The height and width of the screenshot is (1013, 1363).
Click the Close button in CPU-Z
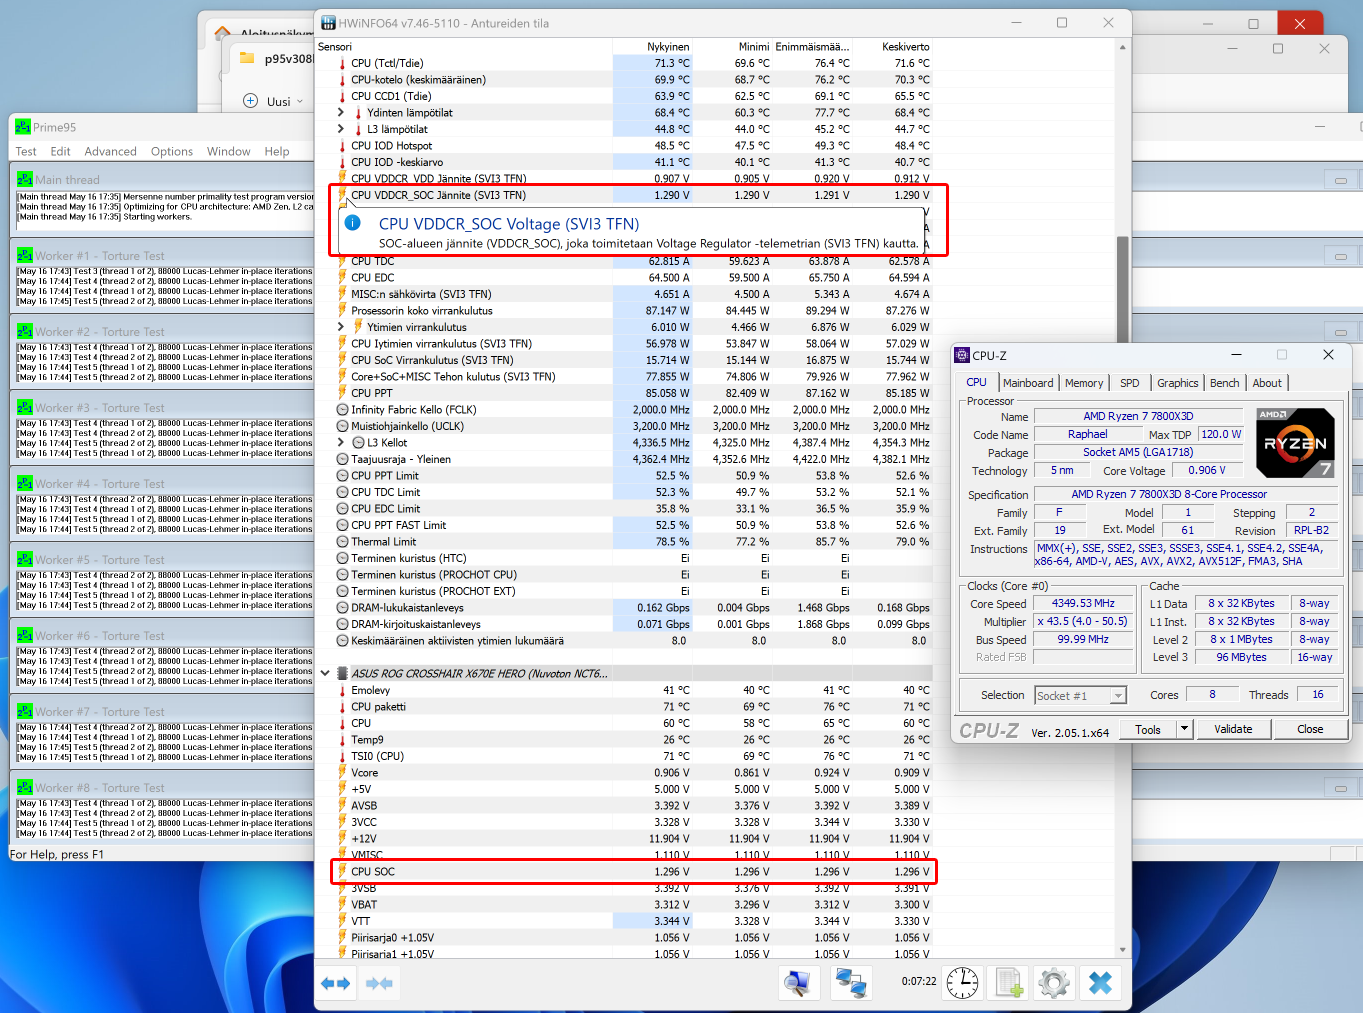point(1310,729)
